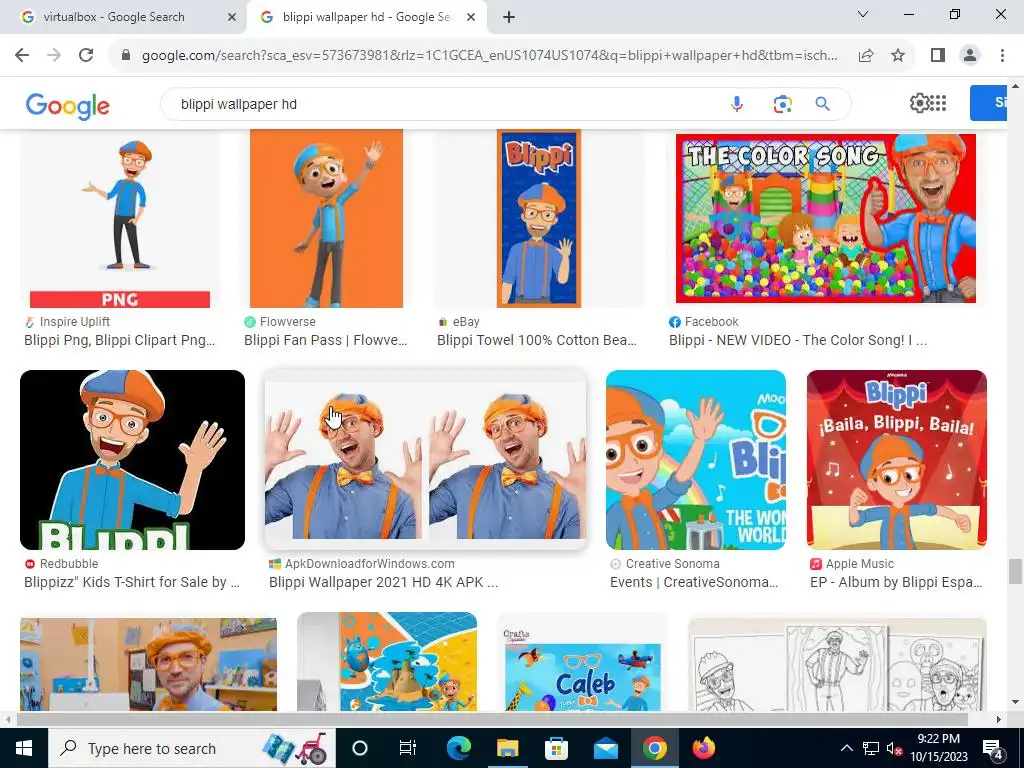Close the blippi wallpaper tab
This screenshot has height=768, width=1024.
(471, 17)
